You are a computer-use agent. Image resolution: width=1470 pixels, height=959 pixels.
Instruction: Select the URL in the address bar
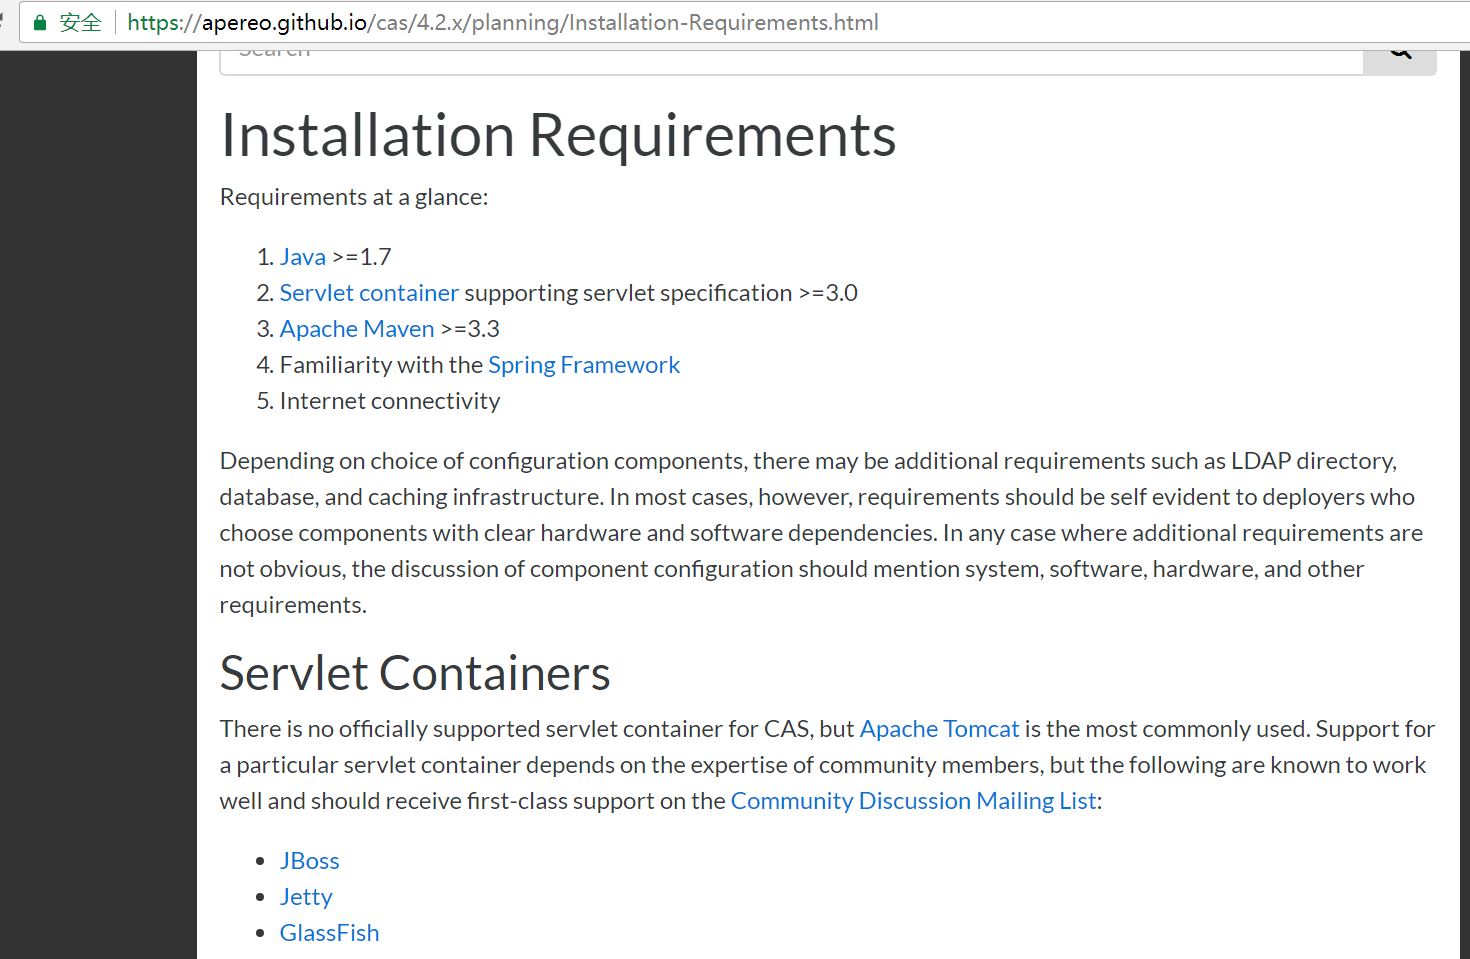pyautogui.click(x=502, y=22)
